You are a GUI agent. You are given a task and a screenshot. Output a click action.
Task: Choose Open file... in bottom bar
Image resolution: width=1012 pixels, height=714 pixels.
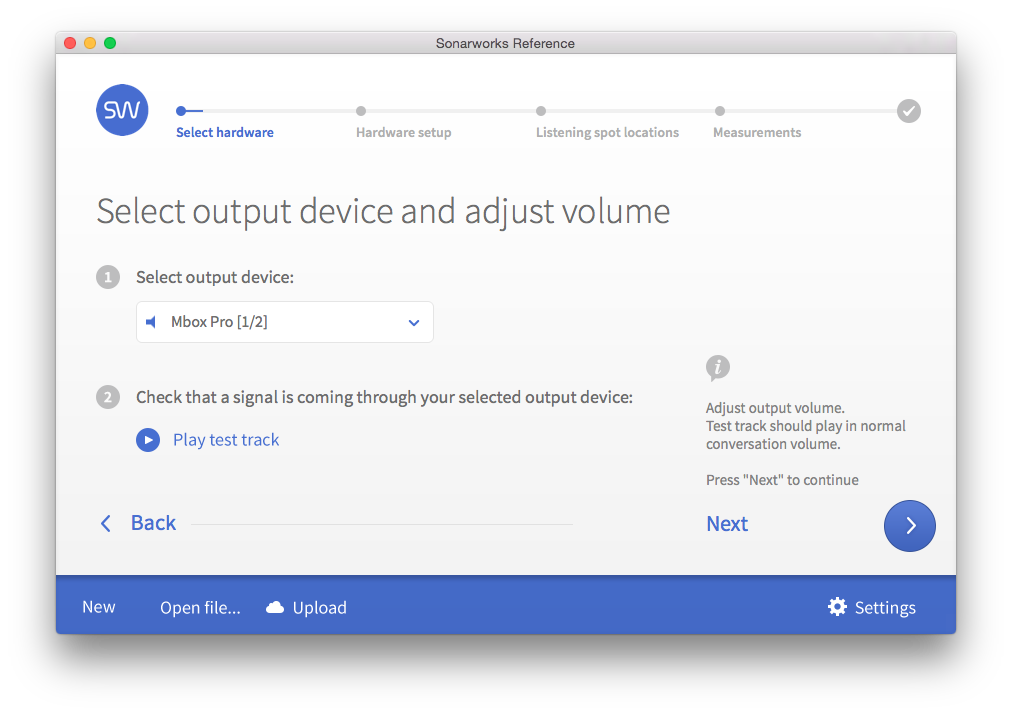200,608
